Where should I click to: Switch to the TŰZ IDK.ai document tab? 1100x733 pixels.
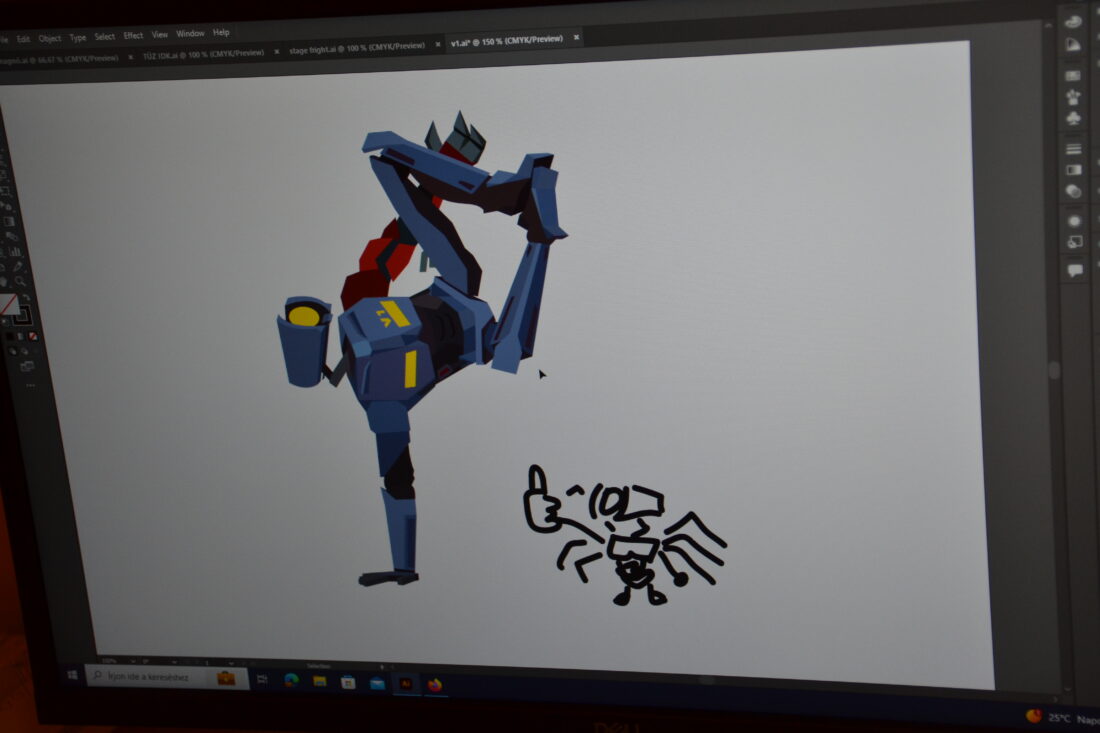[203, 54]
